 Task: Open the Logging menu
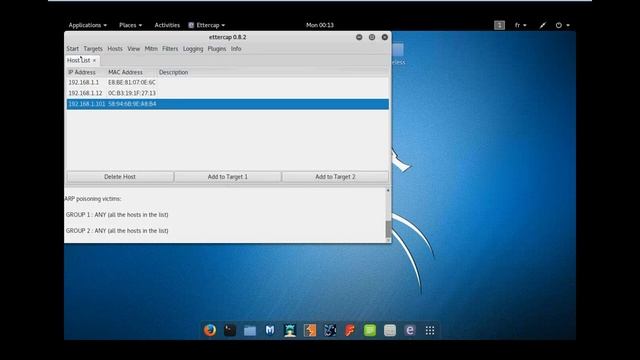pyautogui.click(x=193, y=49)
